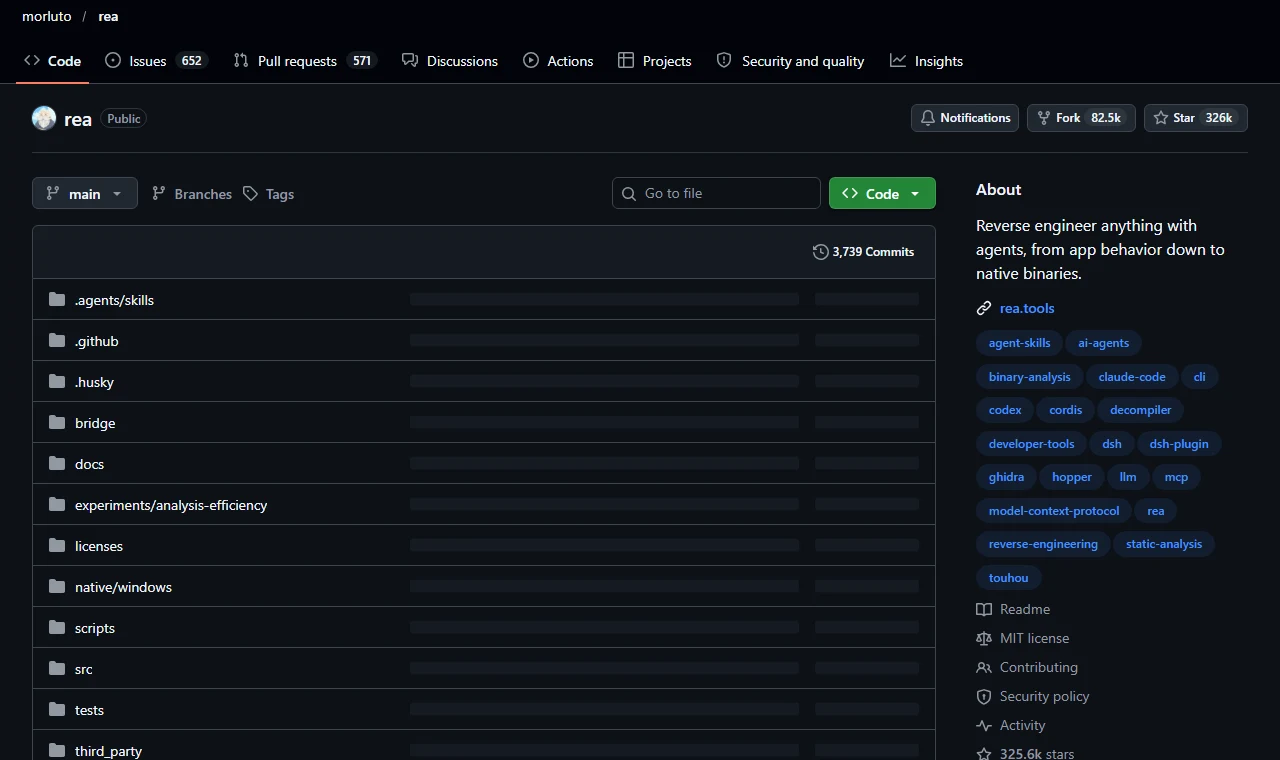The image size is (1280, 760).
Task: Open the green Code dropdown
Action: point(882,193)
